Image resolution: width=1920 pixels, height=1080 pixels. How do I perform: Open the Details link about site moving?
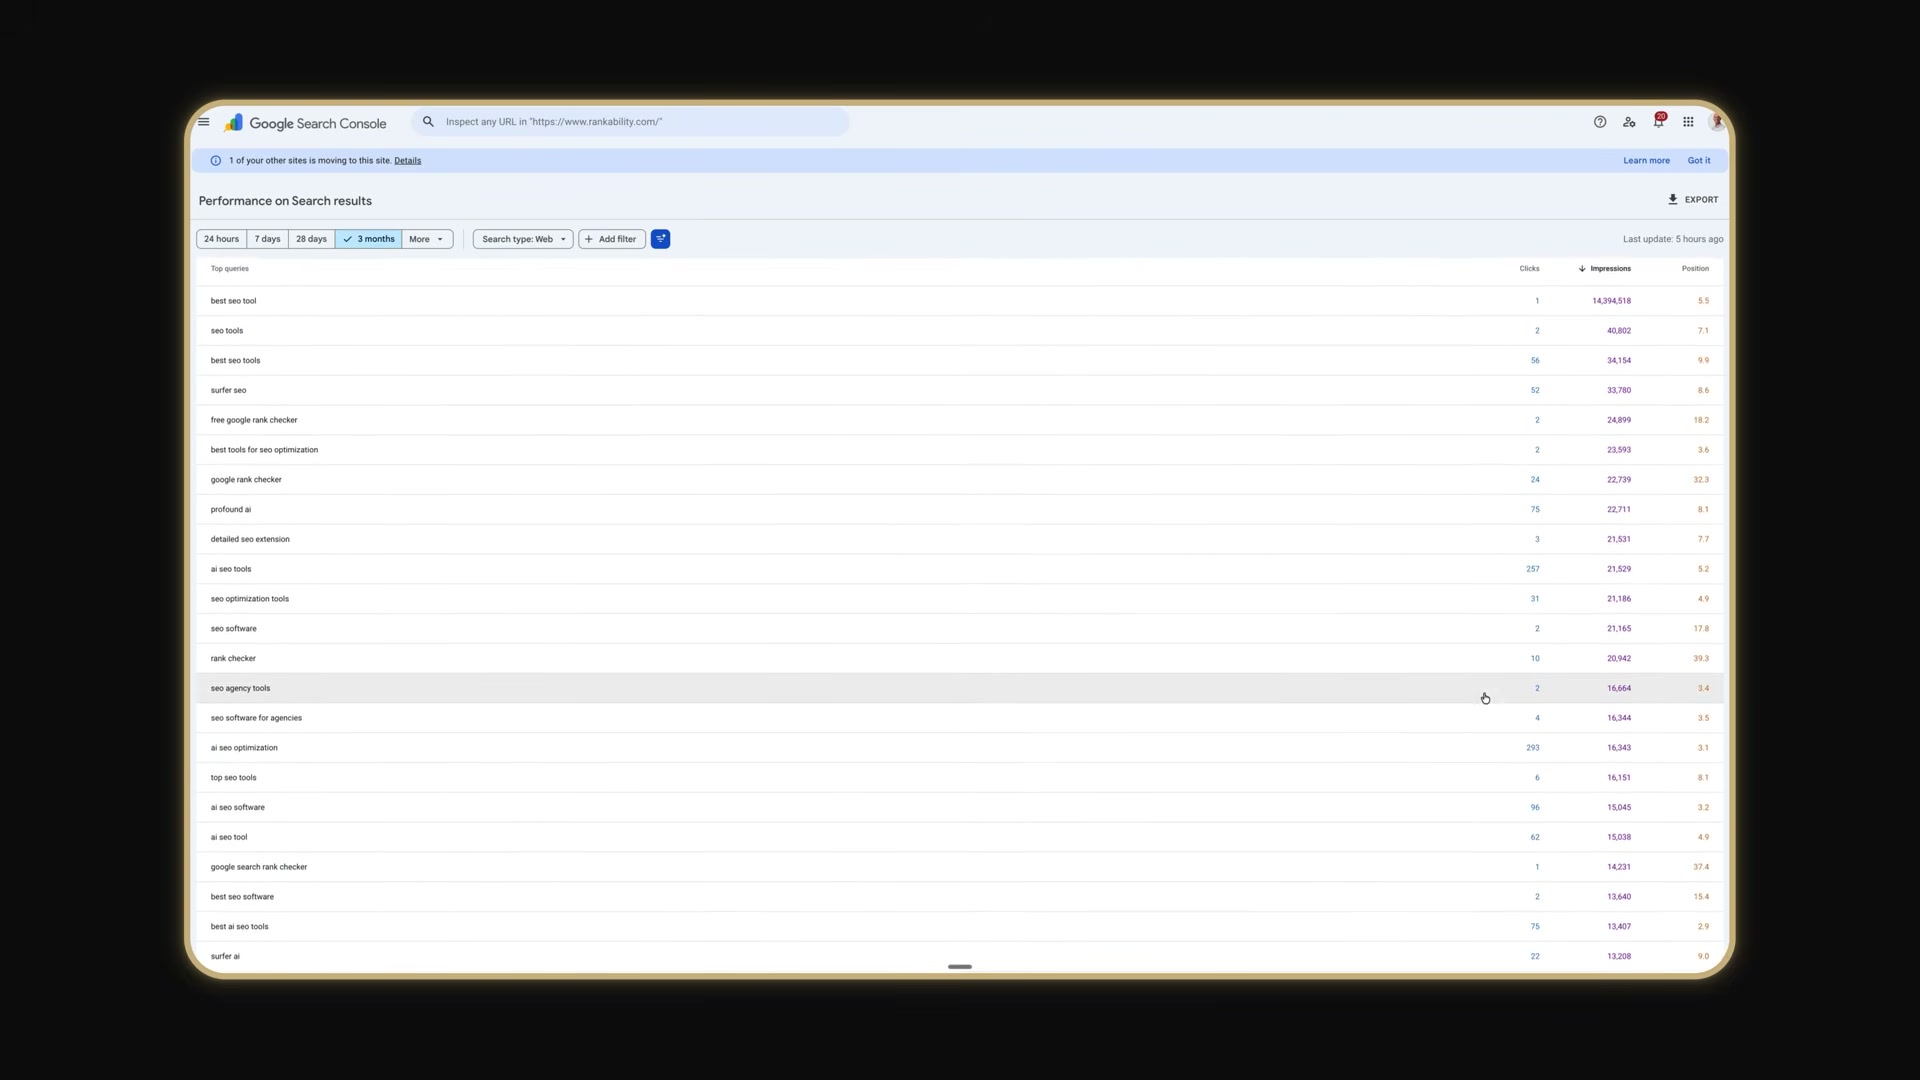[x=407, y=160]
